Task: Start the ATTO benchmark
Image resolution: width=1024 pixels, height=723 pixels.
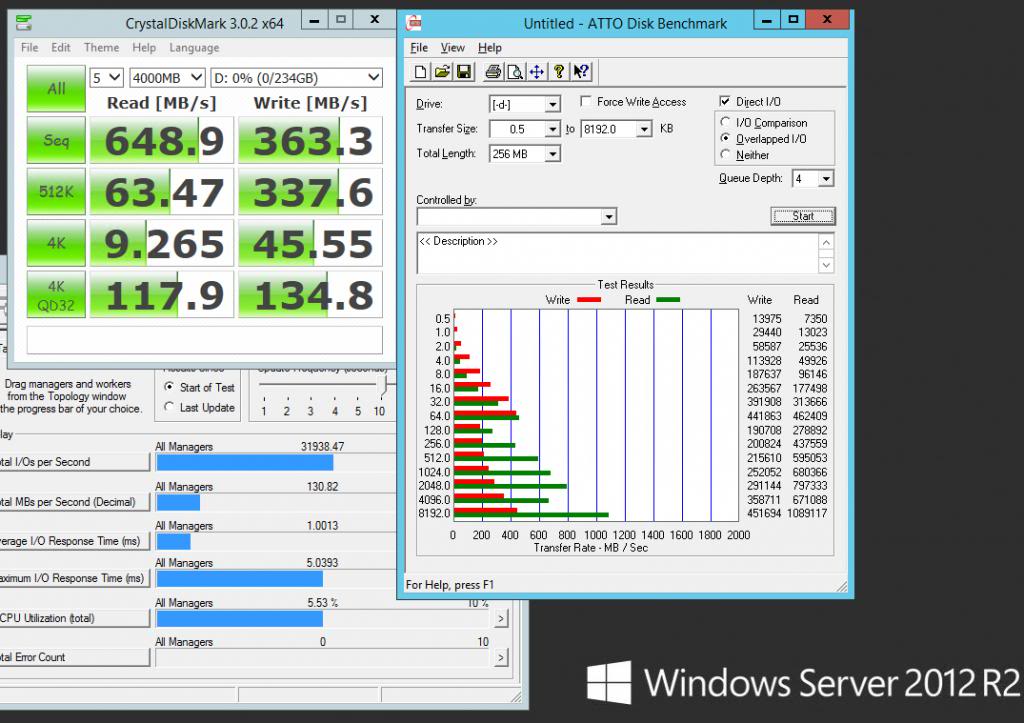Action: pyautogui.click(x=803, y=216)
